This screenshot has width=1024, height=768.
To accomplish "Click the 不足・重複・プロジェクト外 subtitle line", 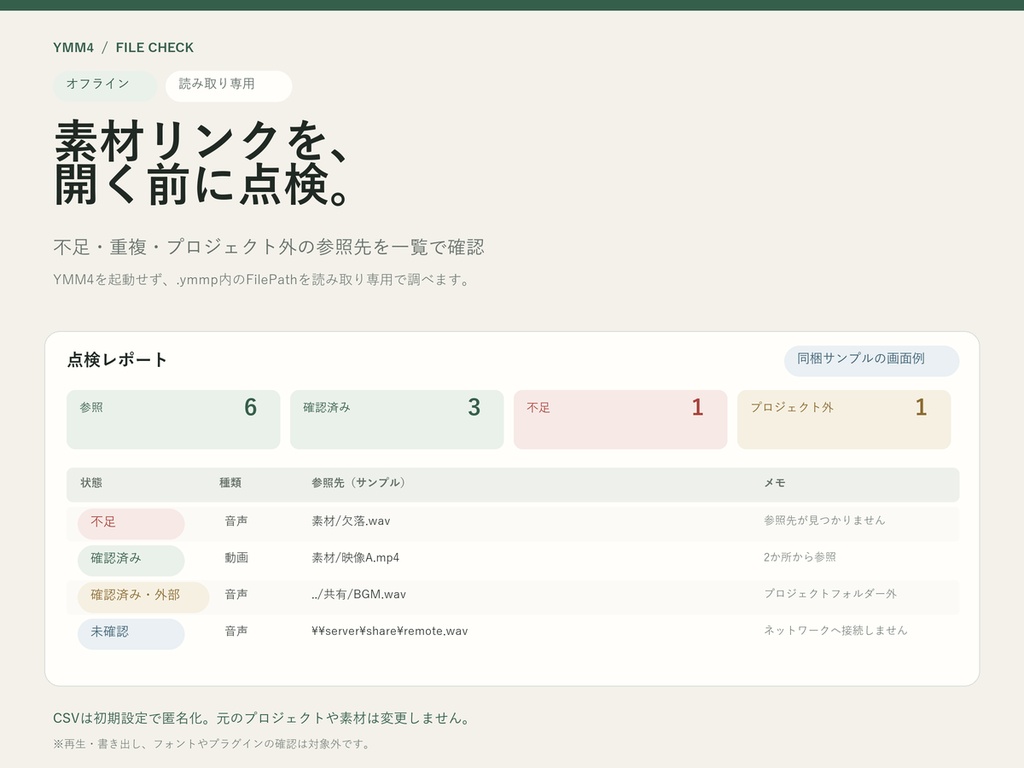I will point(268,247).
